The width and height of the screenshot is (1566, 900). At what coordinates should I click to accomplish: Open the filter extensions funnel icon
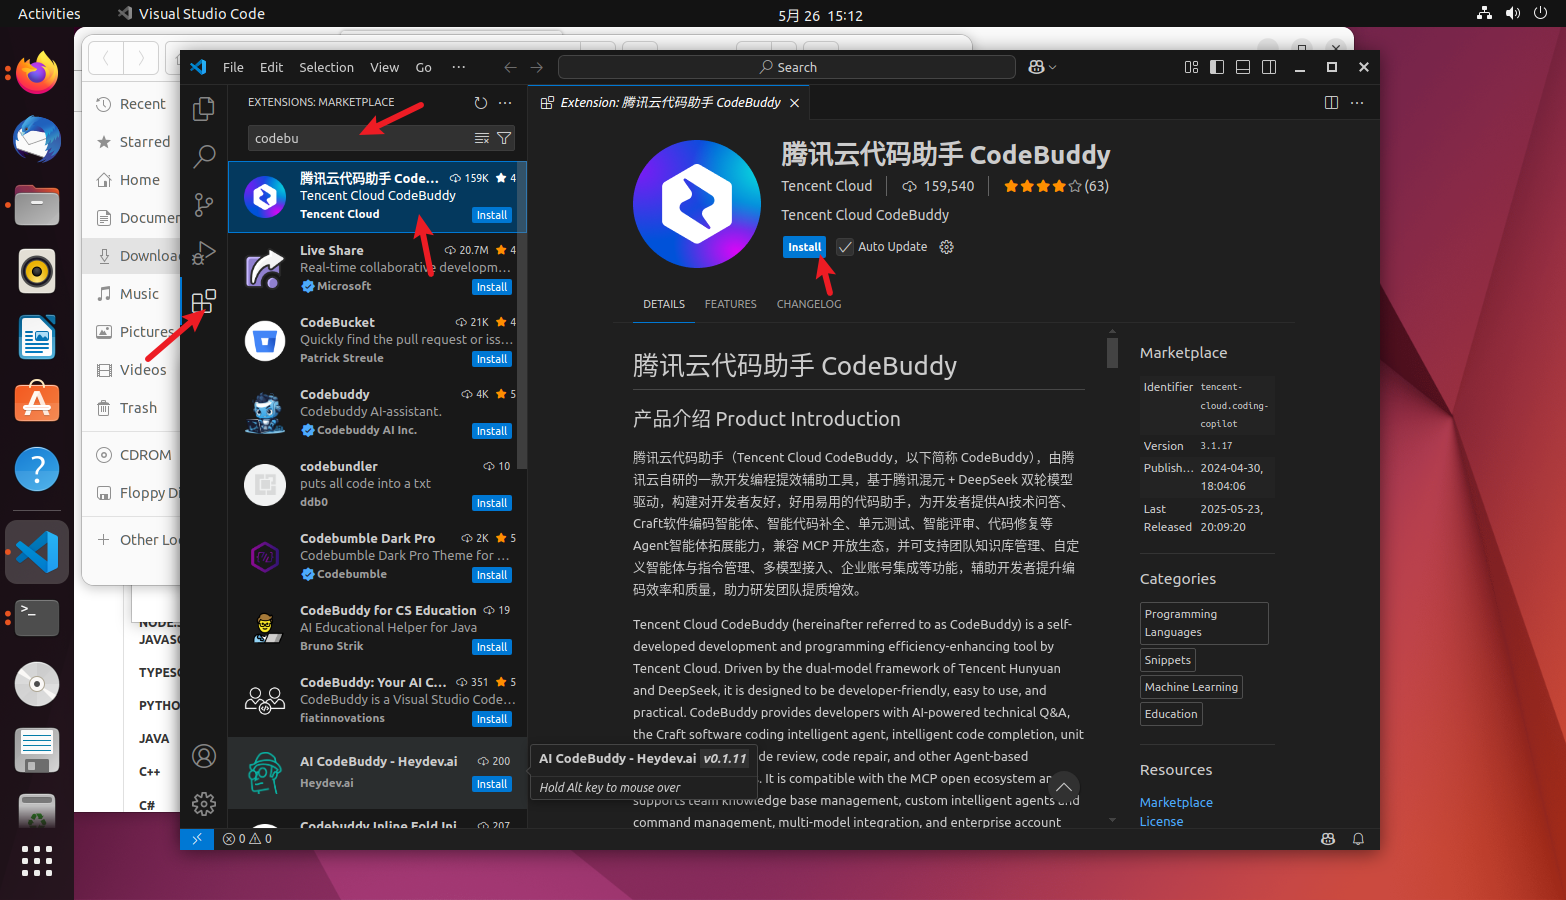click(x=504, y=138)
